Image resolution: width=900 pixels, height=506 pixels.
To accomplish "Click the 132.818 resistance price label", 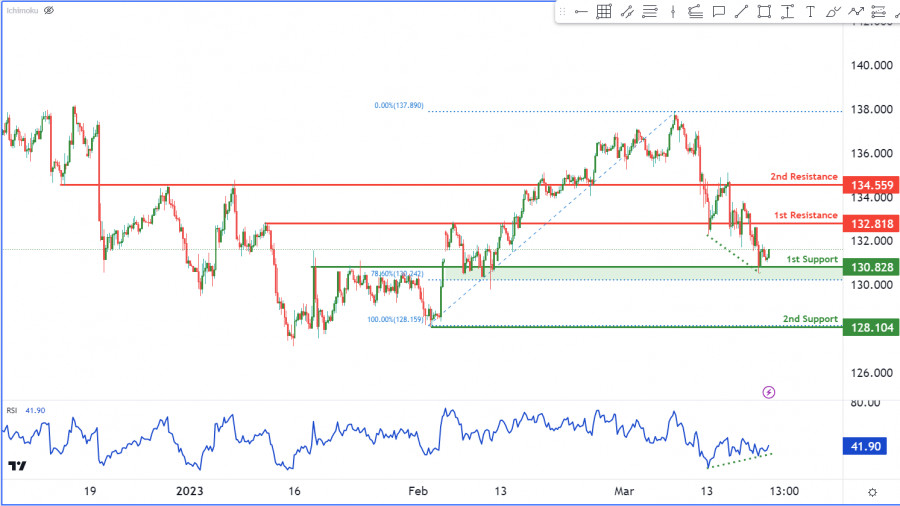I will pyautogui.click(x=871, y=224).
